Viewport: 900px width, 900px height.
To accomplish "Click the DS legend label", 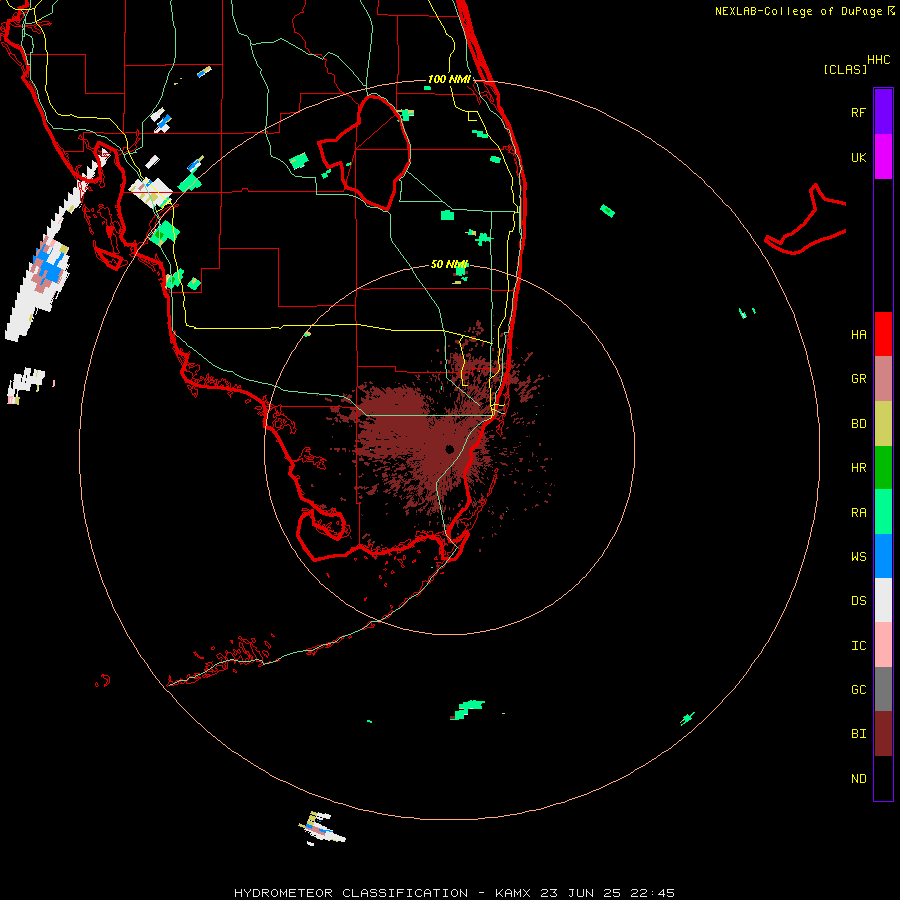I will point(858,601).
